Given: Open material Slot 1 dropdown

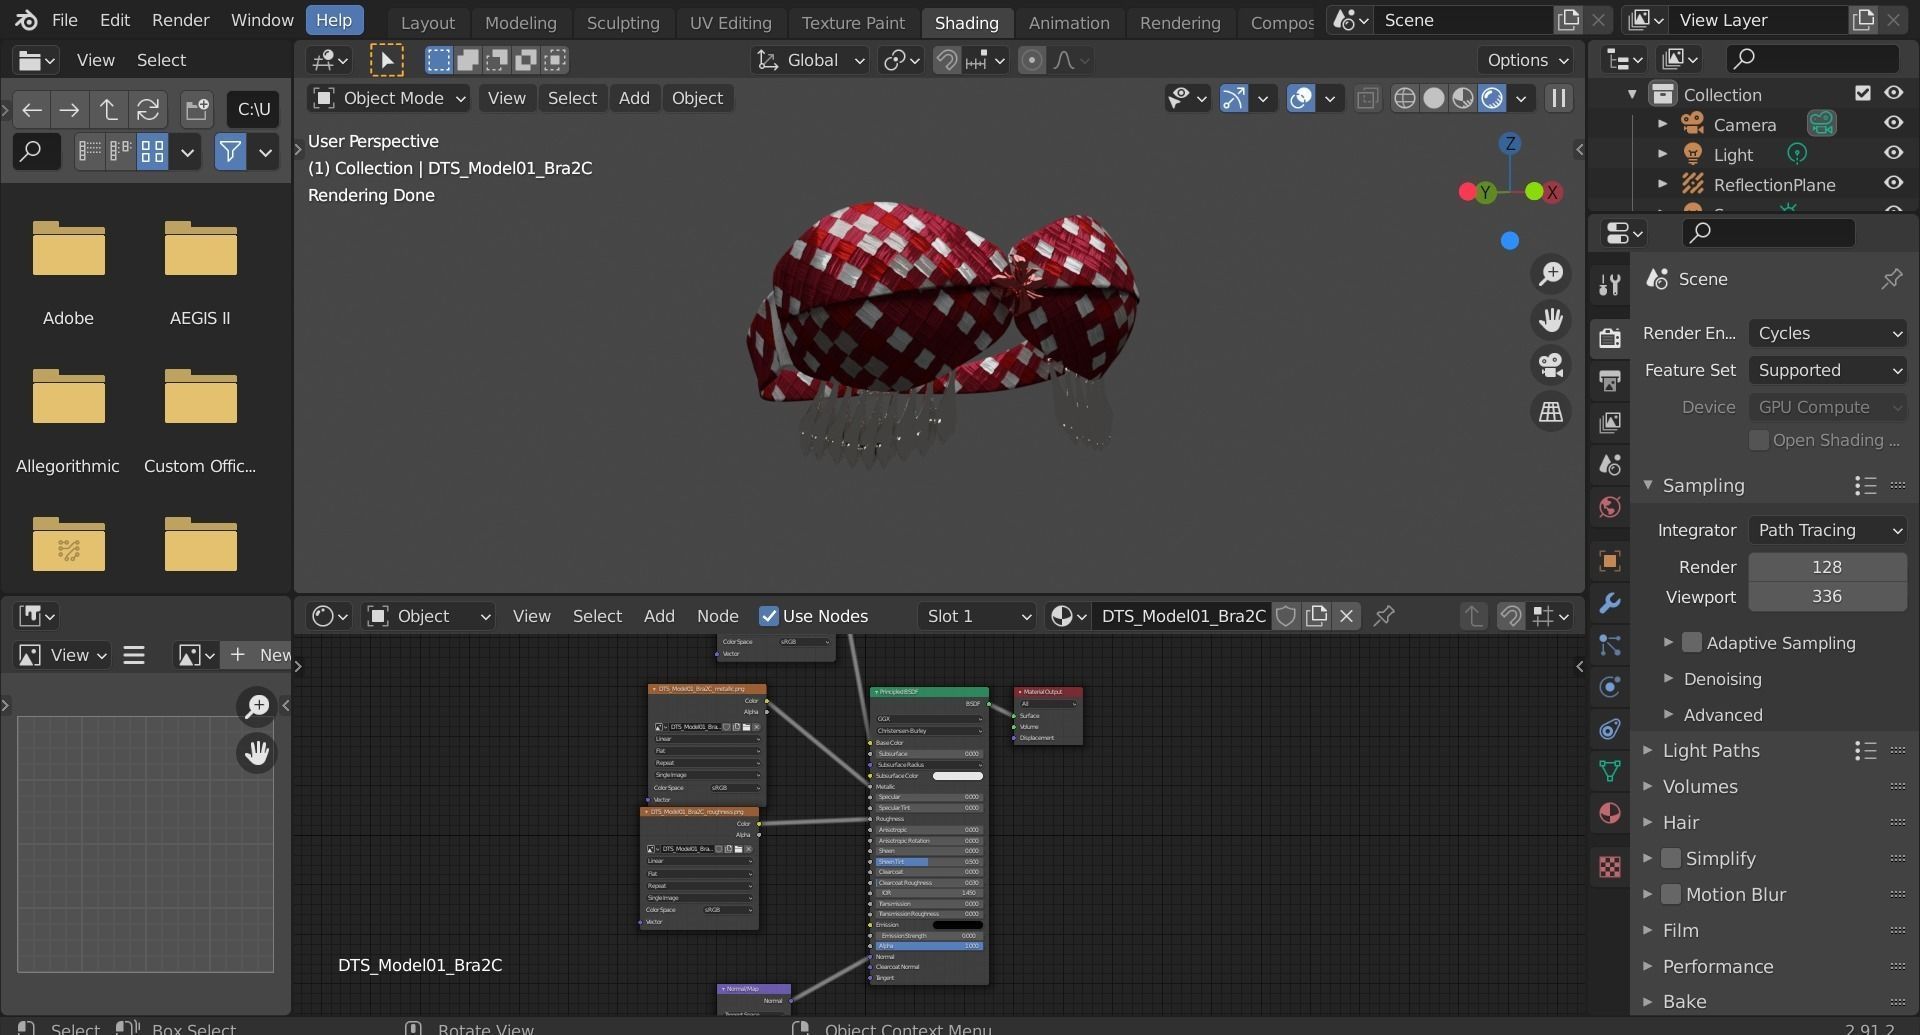Looking at the screenshot, I should click(x=977, y=616).
